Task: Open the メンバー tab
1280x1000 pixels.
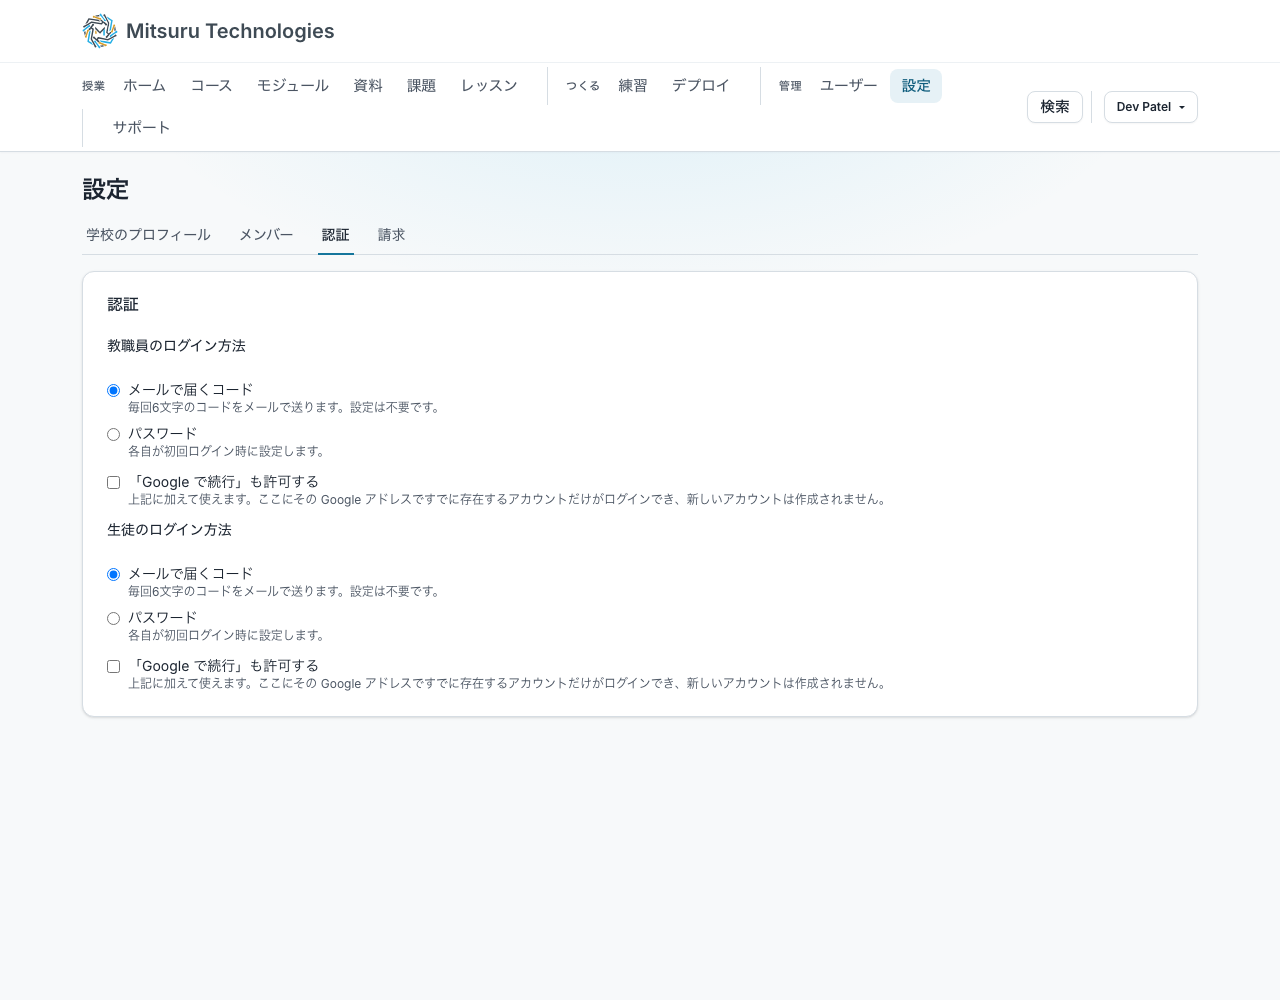Action: click(266, 235)
